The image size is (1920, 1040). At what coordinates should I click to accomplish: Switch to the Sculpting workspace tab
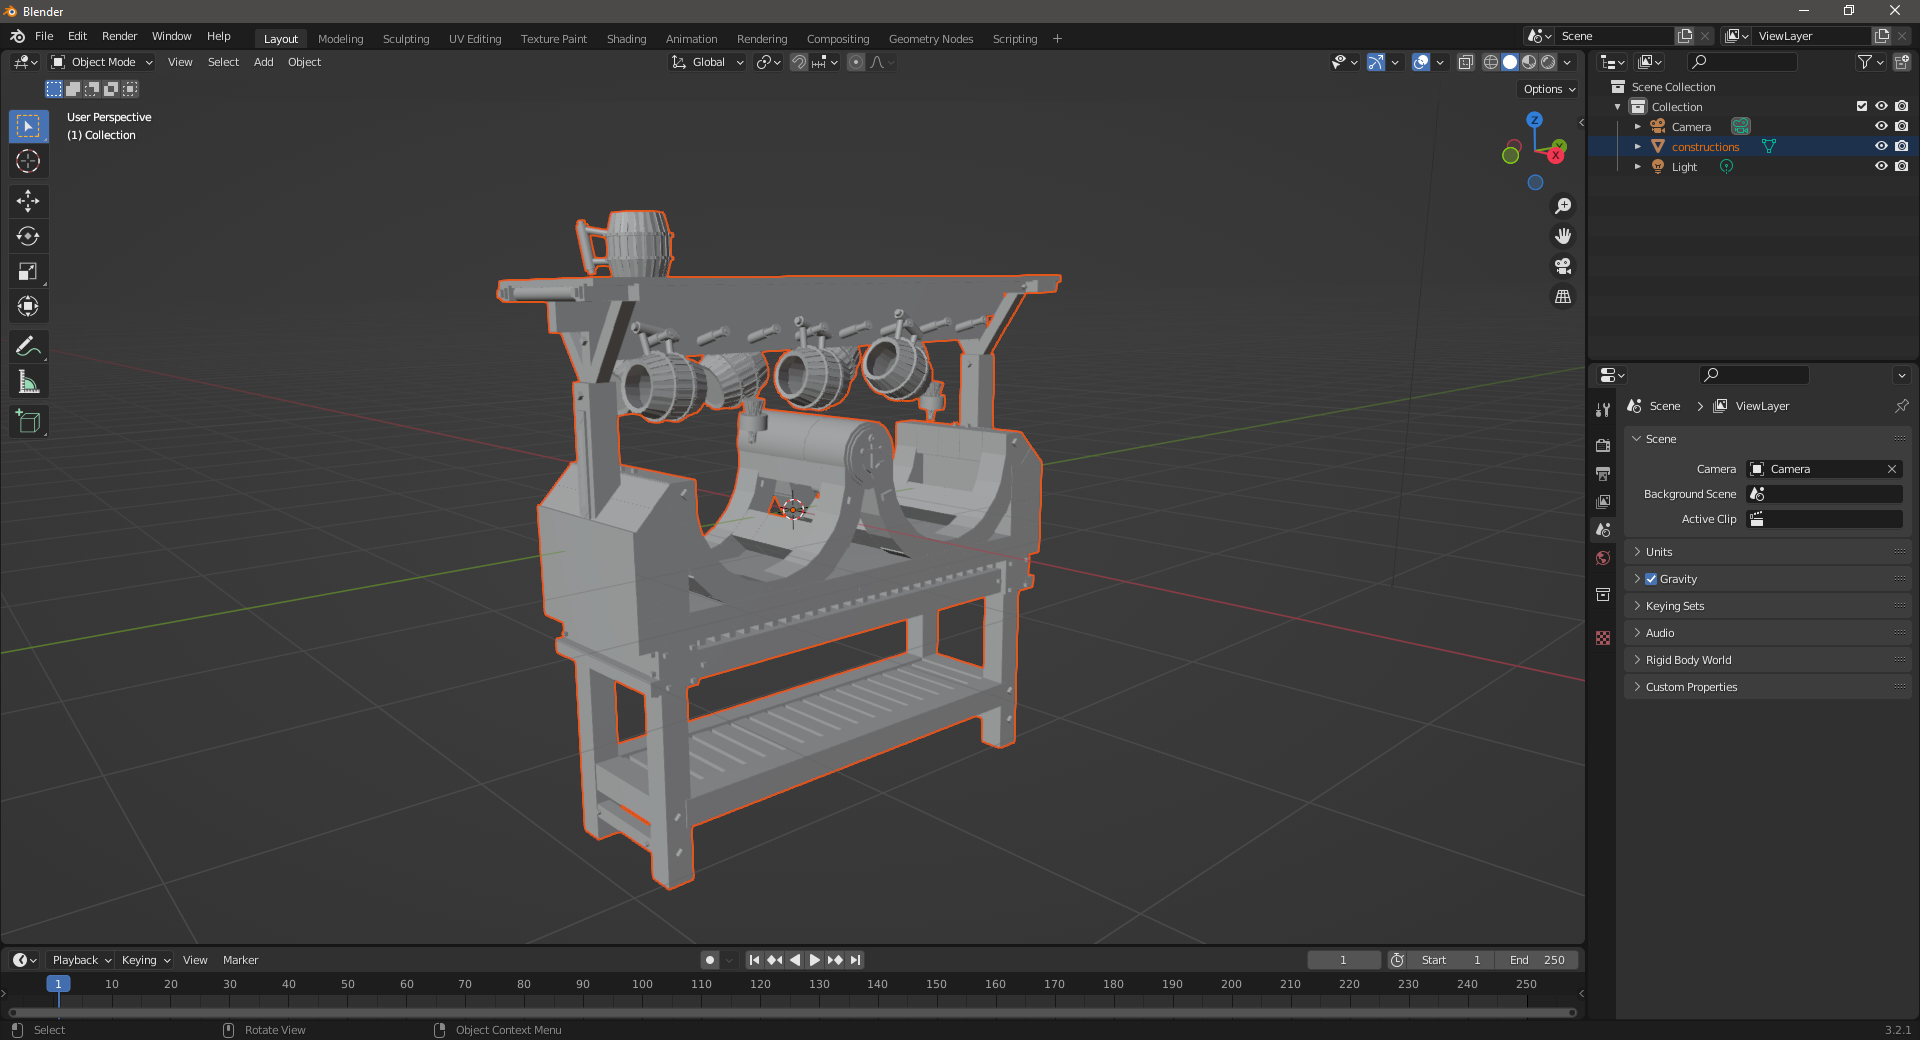[x=405, y=39]
